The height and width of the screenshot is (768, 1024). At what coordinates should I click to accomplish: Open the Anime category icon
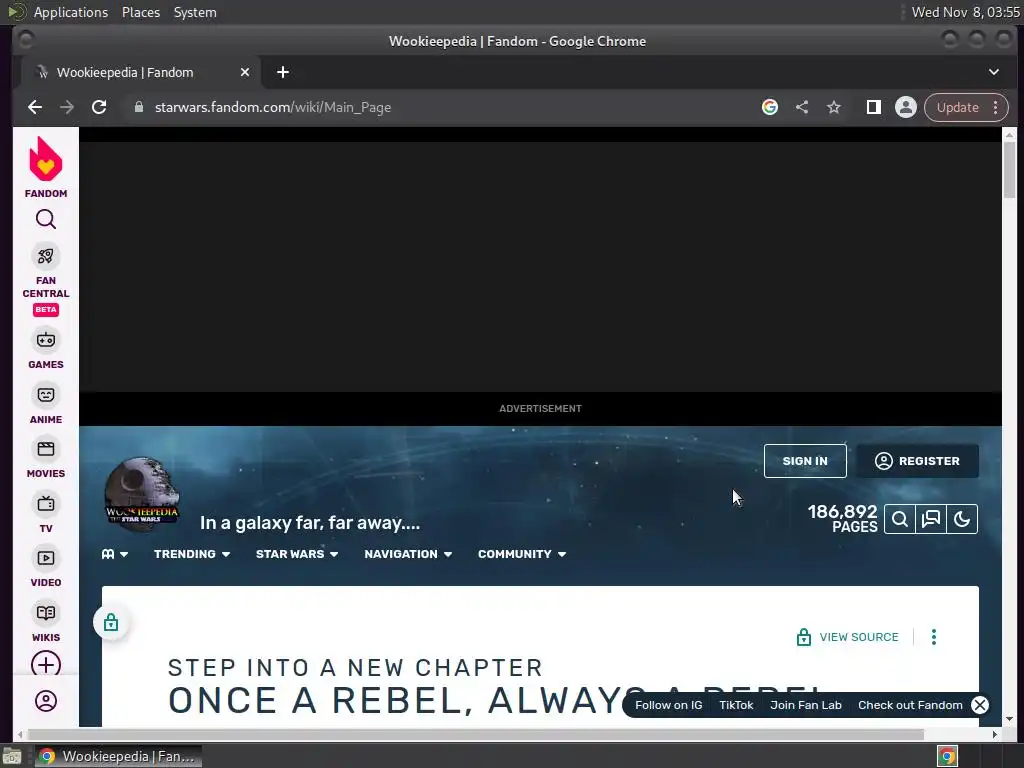pos(46,394)
